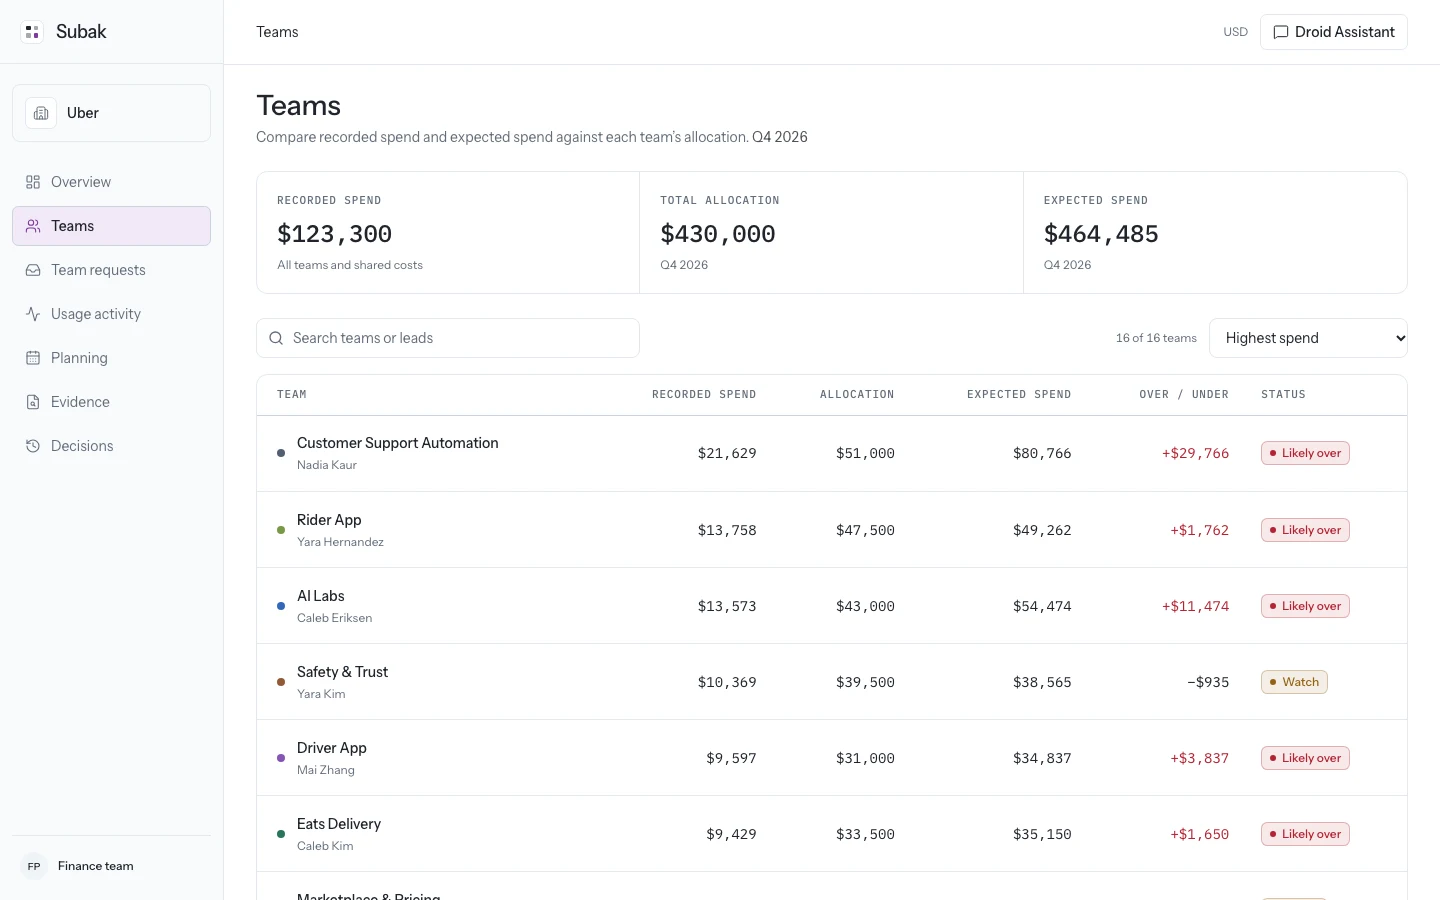Image resolution: width=1440 pixels, height=900 pixels.
Task: Click the Likely over badge for Eats Delivery
Action: pos(1305,834)
